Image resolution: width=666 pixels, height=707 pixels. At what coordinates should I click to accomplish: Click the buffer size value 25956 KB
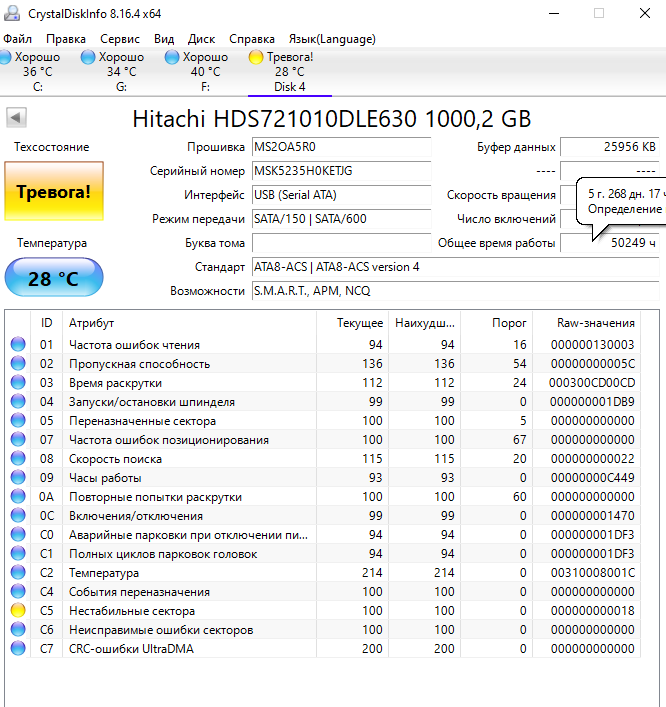[x=610, y=147]
